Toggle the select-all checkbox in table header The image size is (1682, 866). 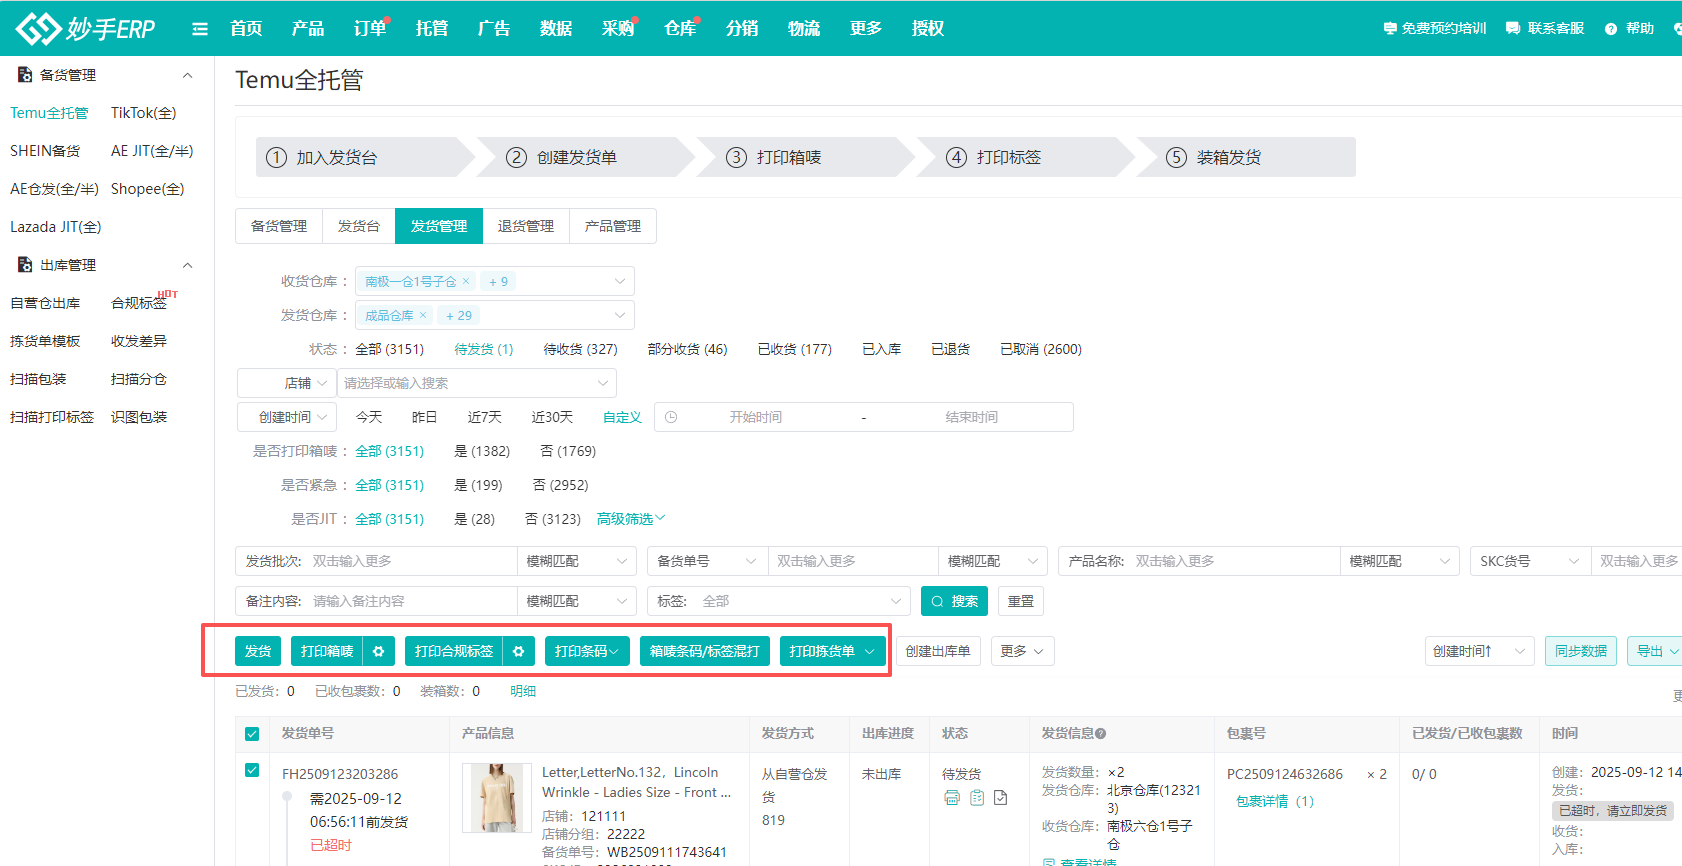click(252, 734)
